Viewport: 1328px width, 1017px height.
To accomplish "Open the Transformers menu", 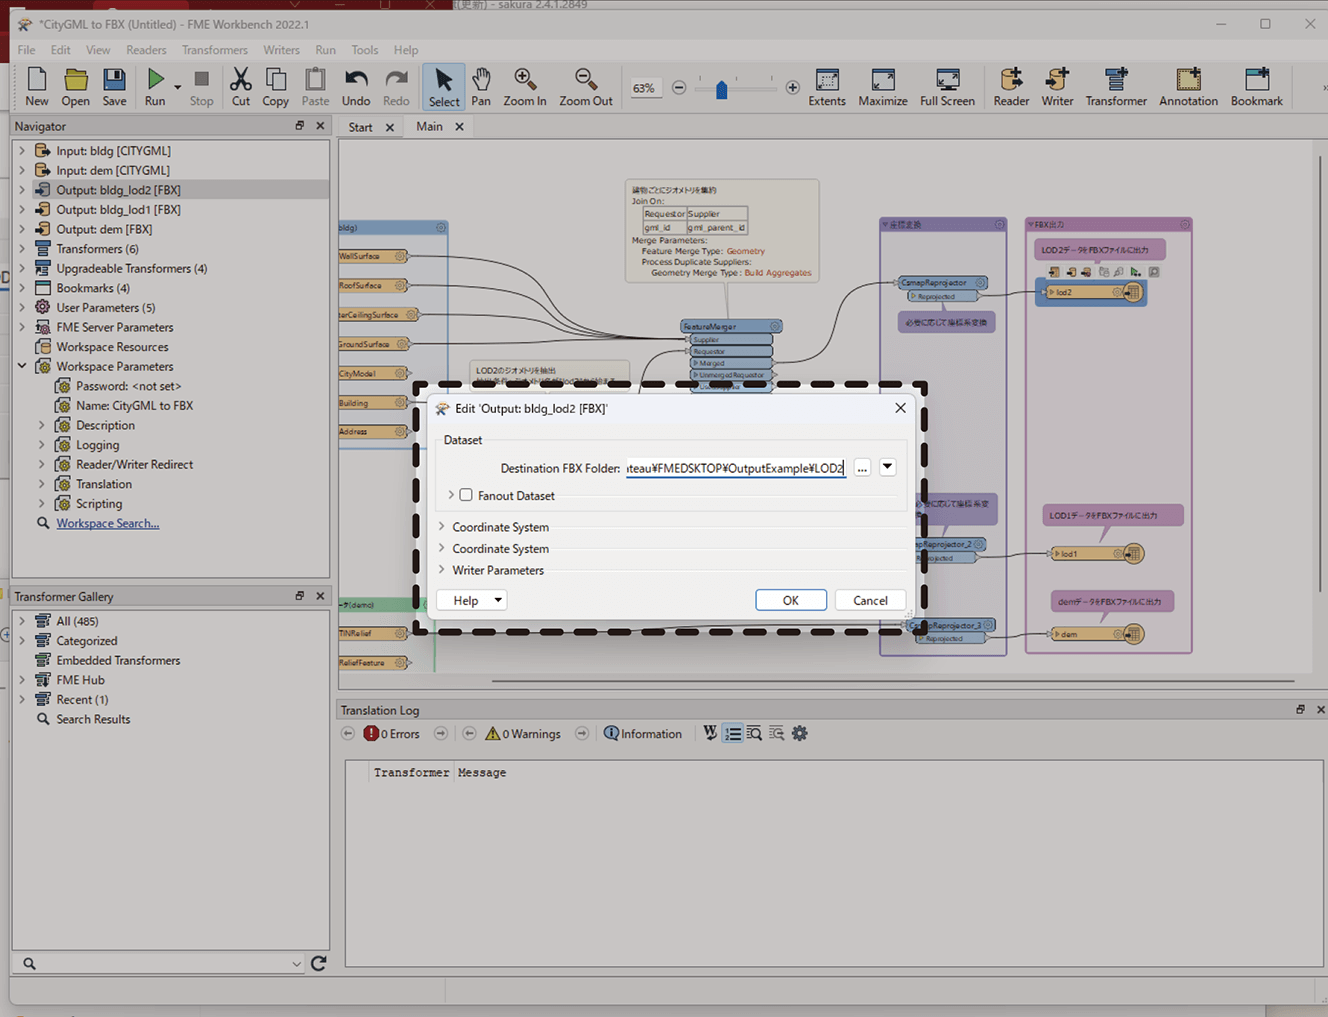I will point(214,50).
